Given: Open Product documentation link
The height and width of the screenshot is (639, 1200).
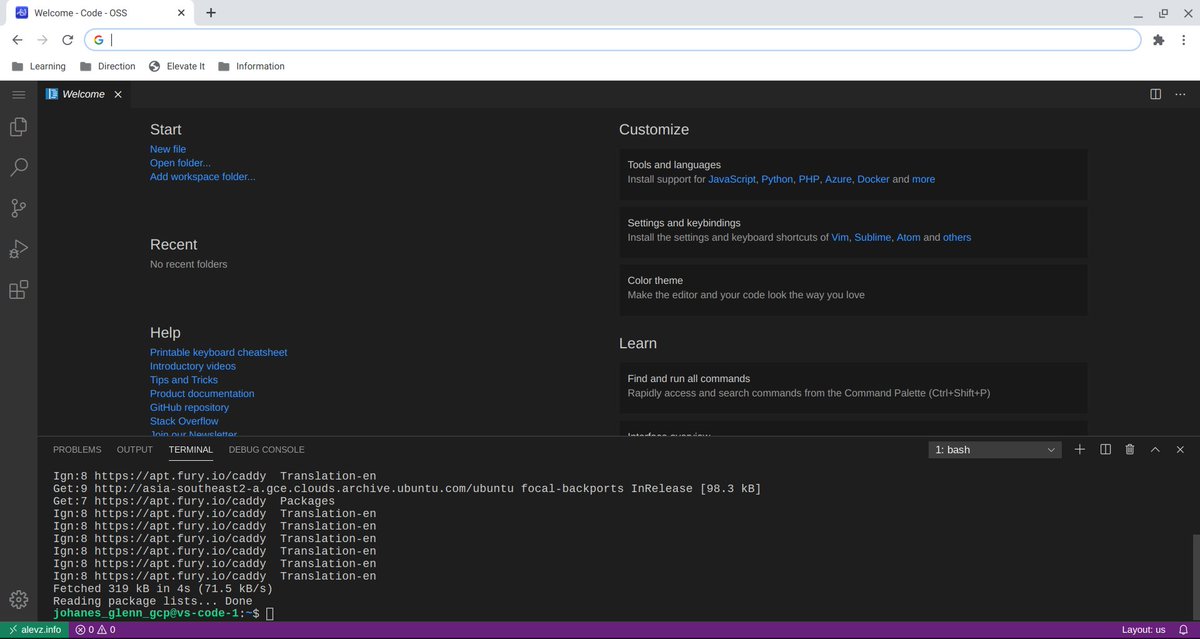Looking at the screenshot, I should (x=202, y=394).
